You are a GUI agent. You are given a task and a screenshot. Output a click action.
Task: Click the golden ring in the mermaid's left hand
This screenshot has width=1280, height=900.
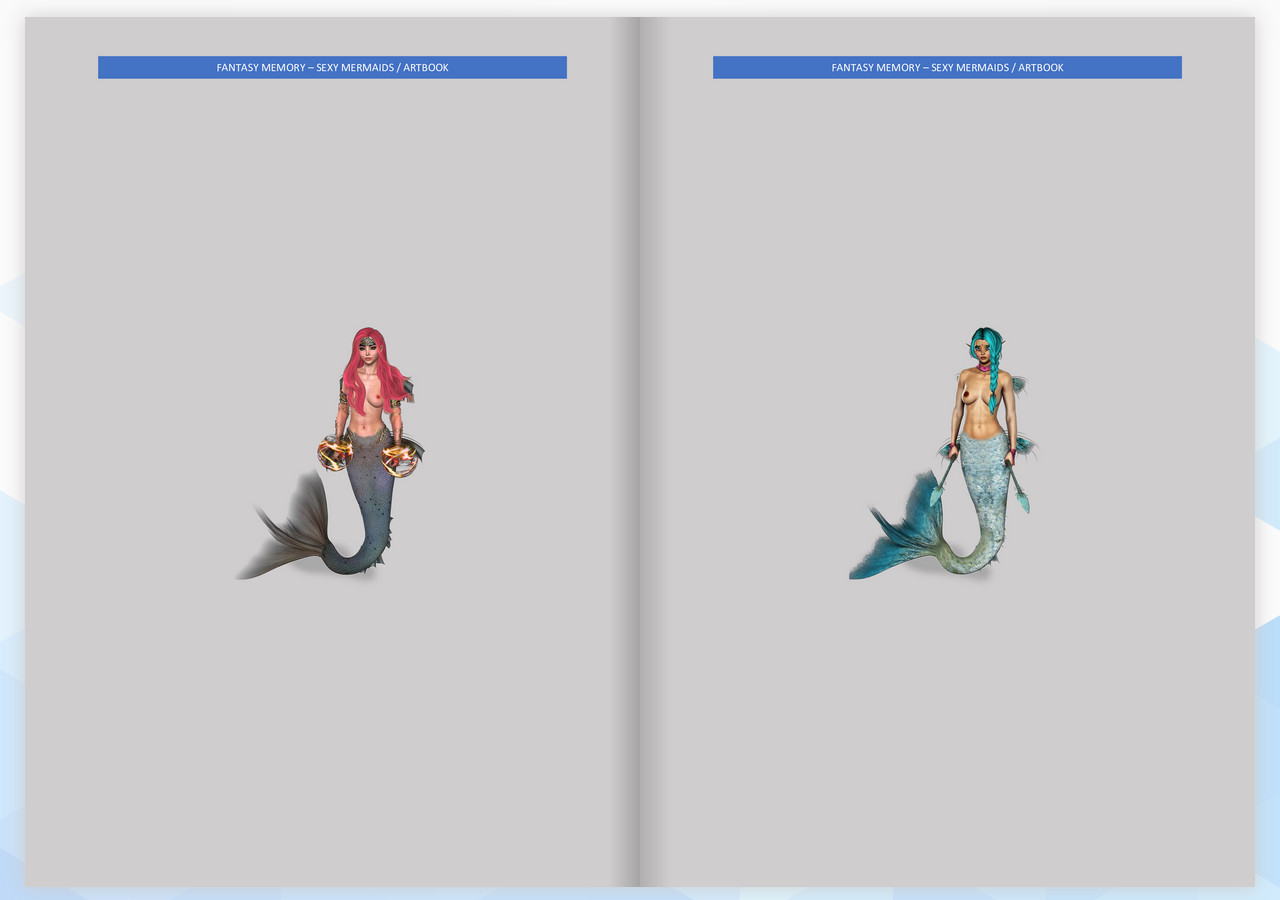(400, 455)
